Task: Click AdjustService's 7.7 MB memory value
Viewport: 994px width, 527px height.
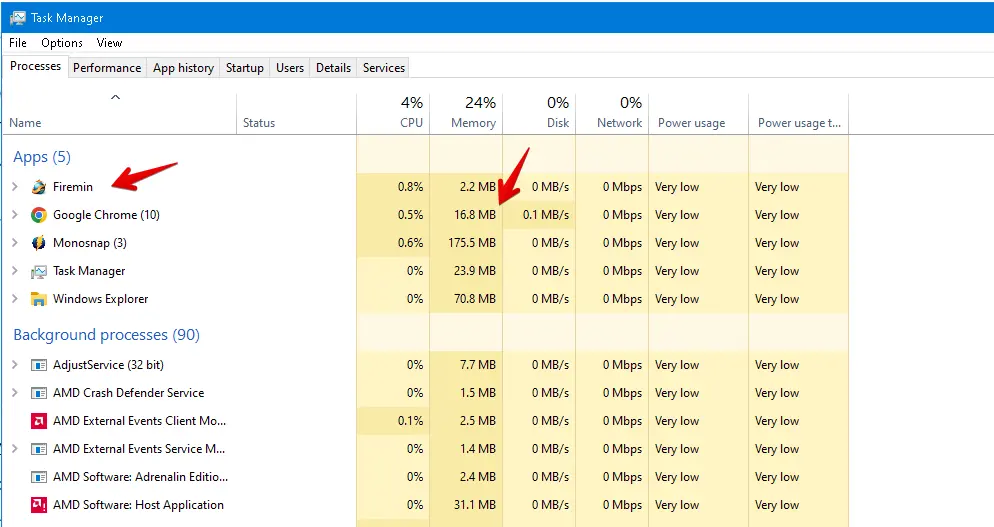Action: [478, 365]
